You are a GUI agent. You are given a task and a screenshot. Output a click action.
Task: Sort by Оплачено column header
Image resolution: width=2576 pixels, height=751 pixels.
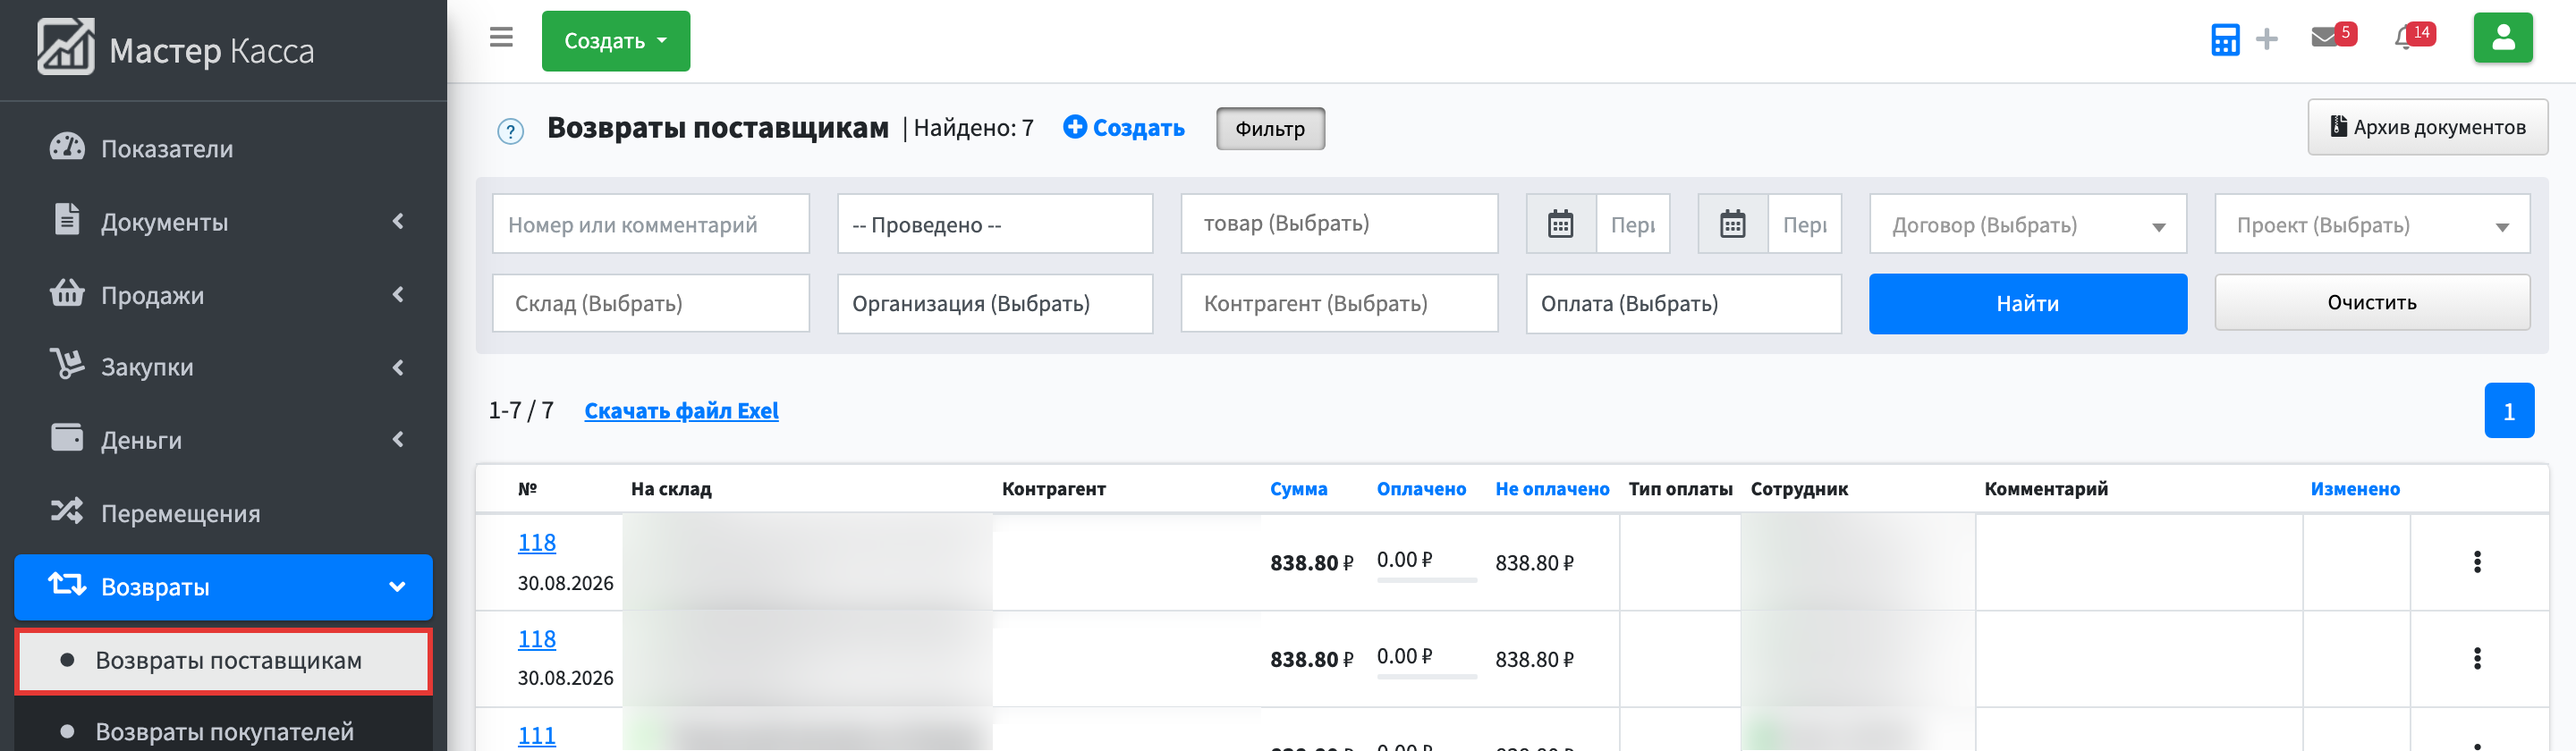point(1421,489)
